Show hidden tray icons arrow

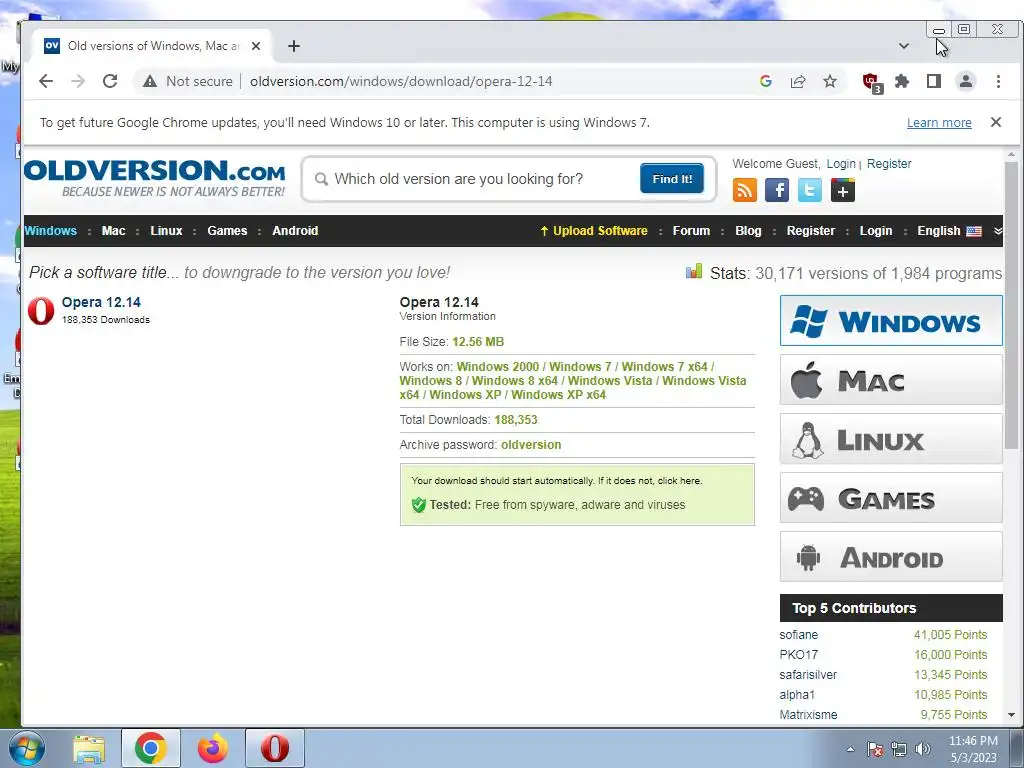pos(850,749)
